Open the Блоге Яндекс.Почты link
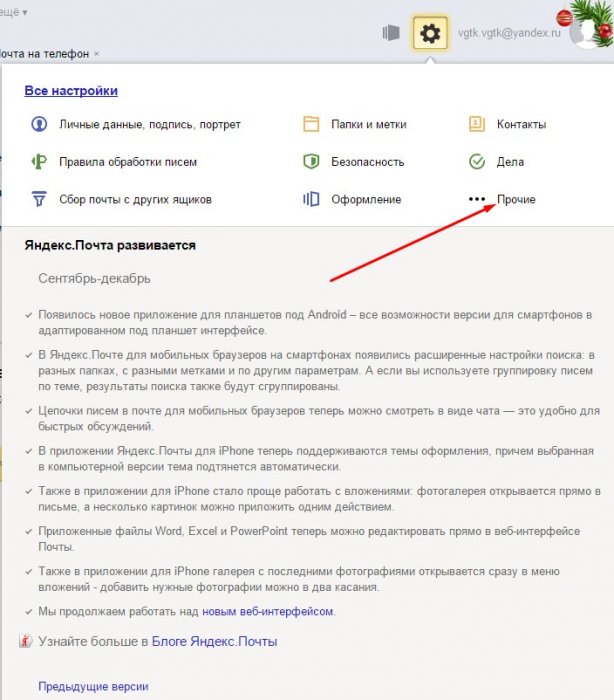This screenshot has width=614, height=700. coord(214,641)
